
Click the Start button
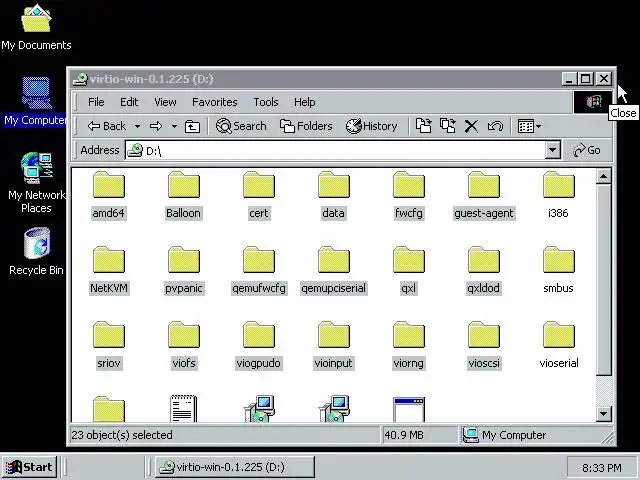coord(29,467)
